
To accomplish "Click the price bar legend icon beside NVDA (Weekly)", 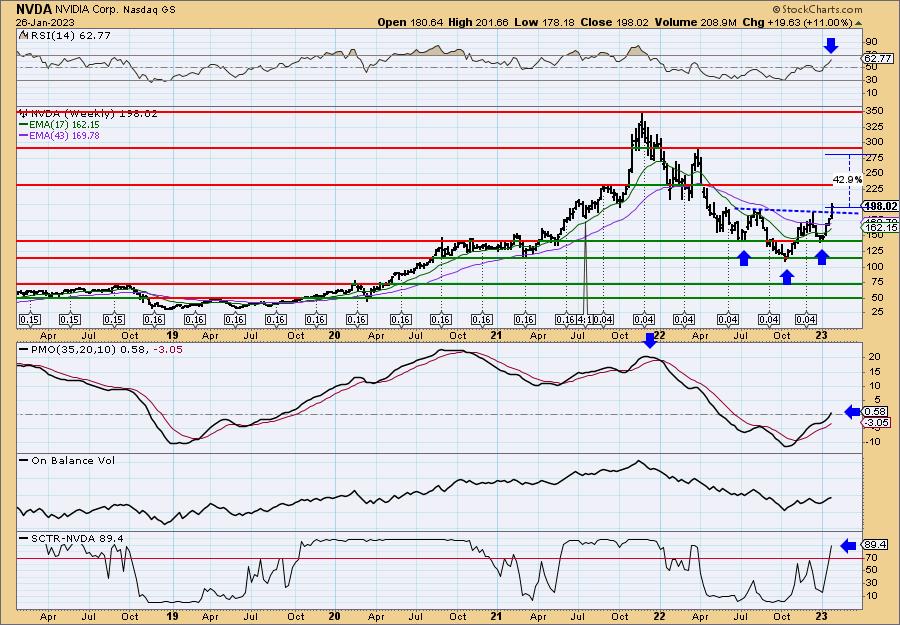I will 24,114.
